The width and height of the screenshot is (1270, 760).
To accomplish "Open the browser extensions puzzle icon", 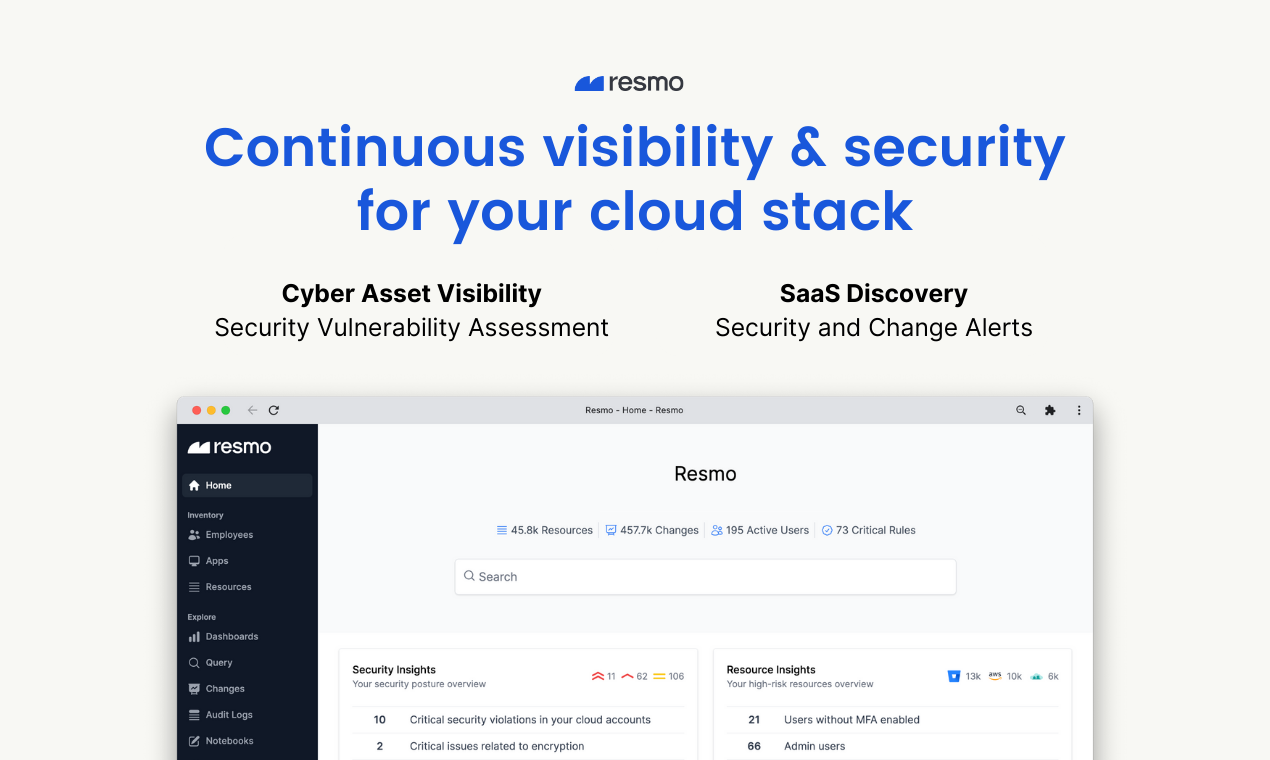I will 1050,410.
